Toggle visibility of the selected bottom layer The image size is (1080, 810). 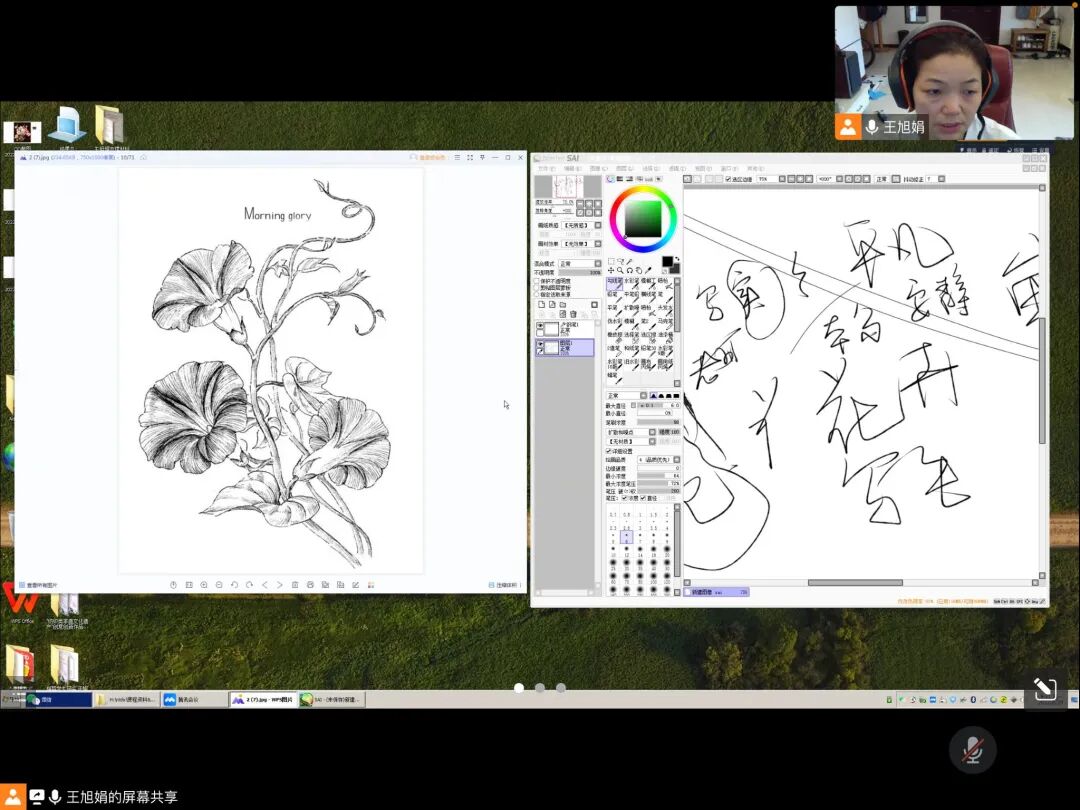(x=540, y=344)
